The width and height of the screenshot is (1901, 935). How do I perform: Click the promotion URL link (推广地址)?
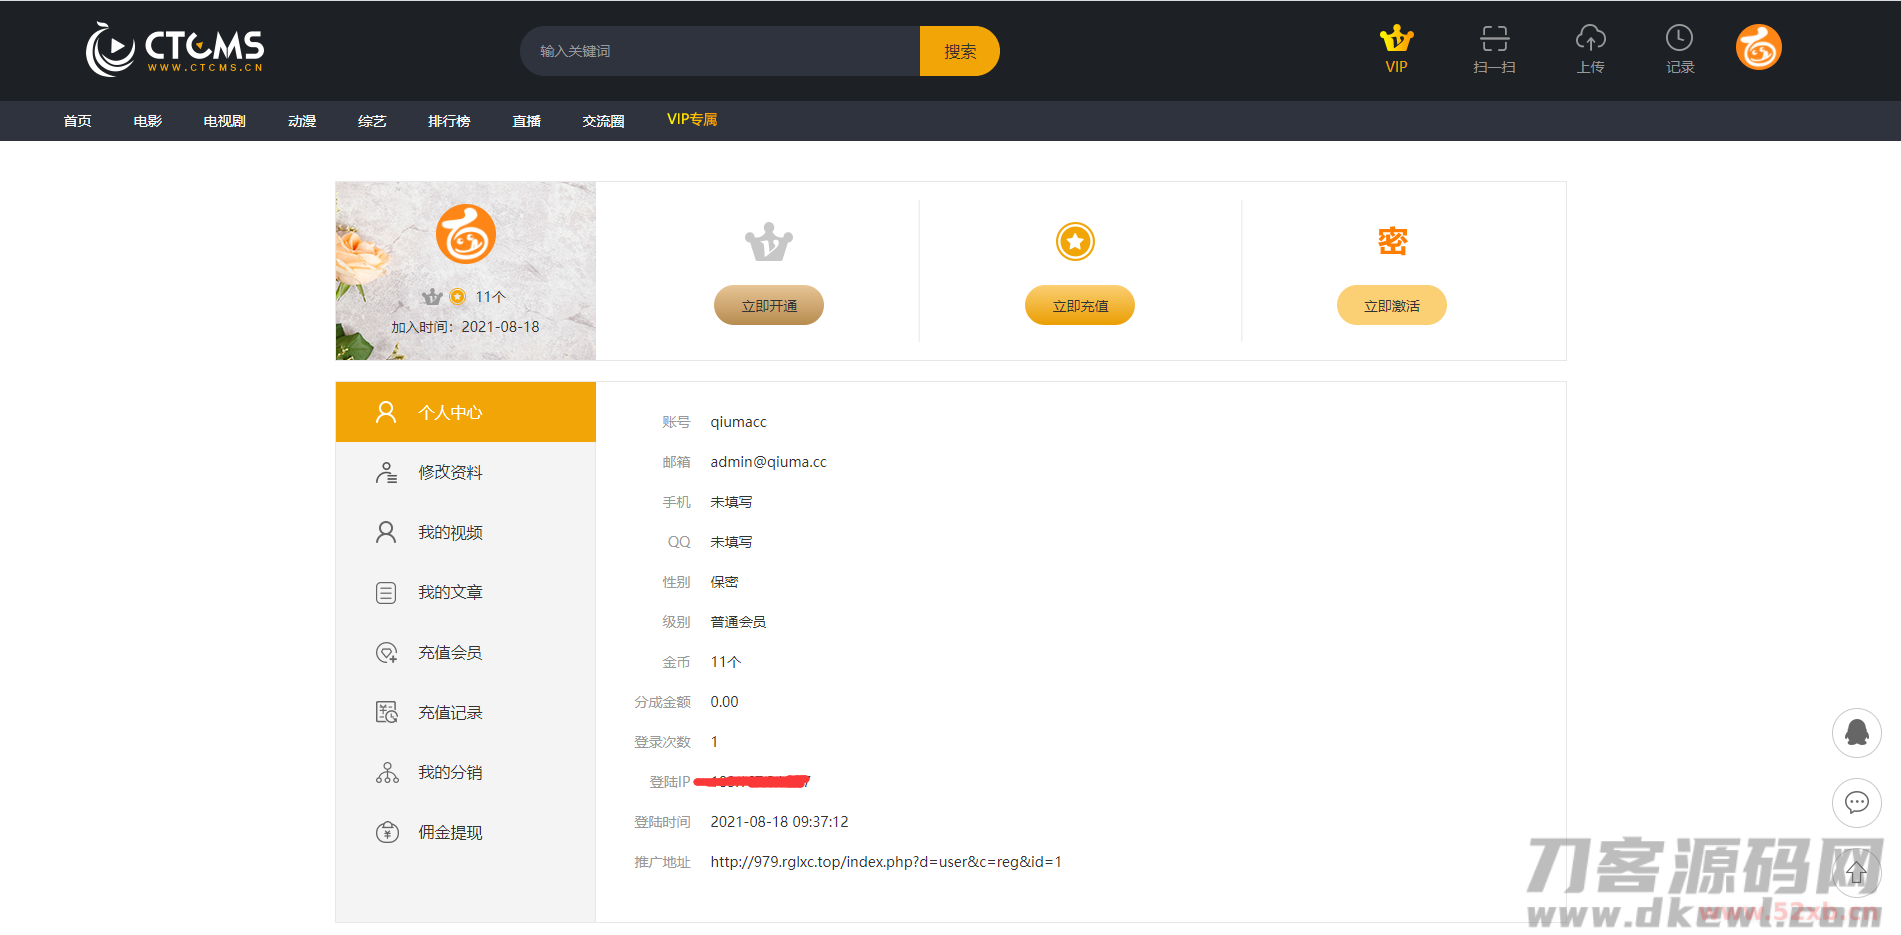pyautogui.click(x=885, y=862)
